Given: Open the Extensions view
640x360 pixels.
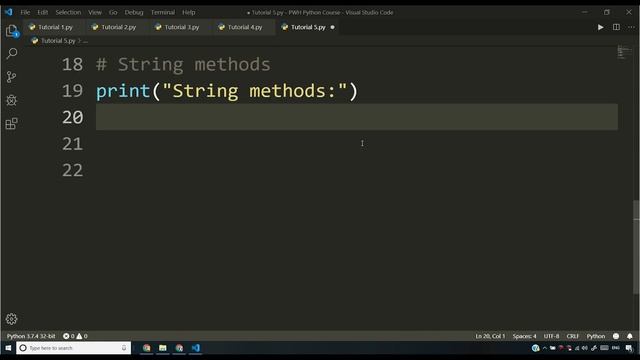Looking at the screenshot, I should [11, 124].
